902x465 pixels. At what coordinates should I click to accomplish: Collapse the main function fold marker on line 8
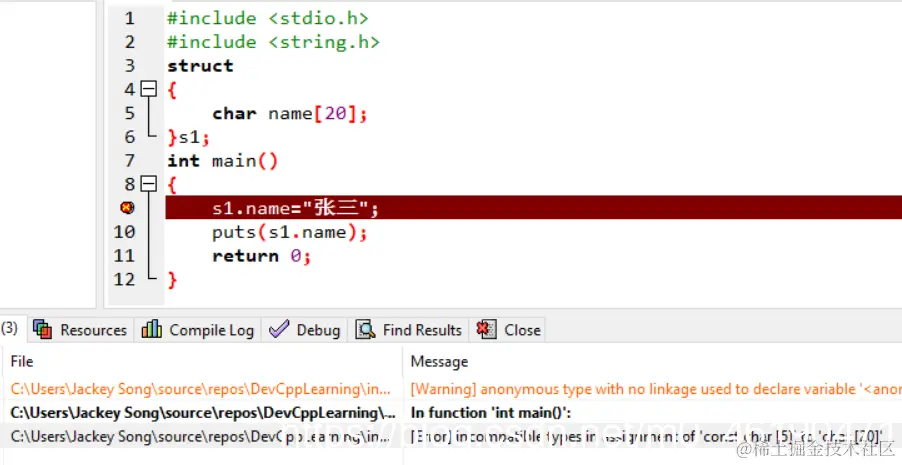point(149,184)
